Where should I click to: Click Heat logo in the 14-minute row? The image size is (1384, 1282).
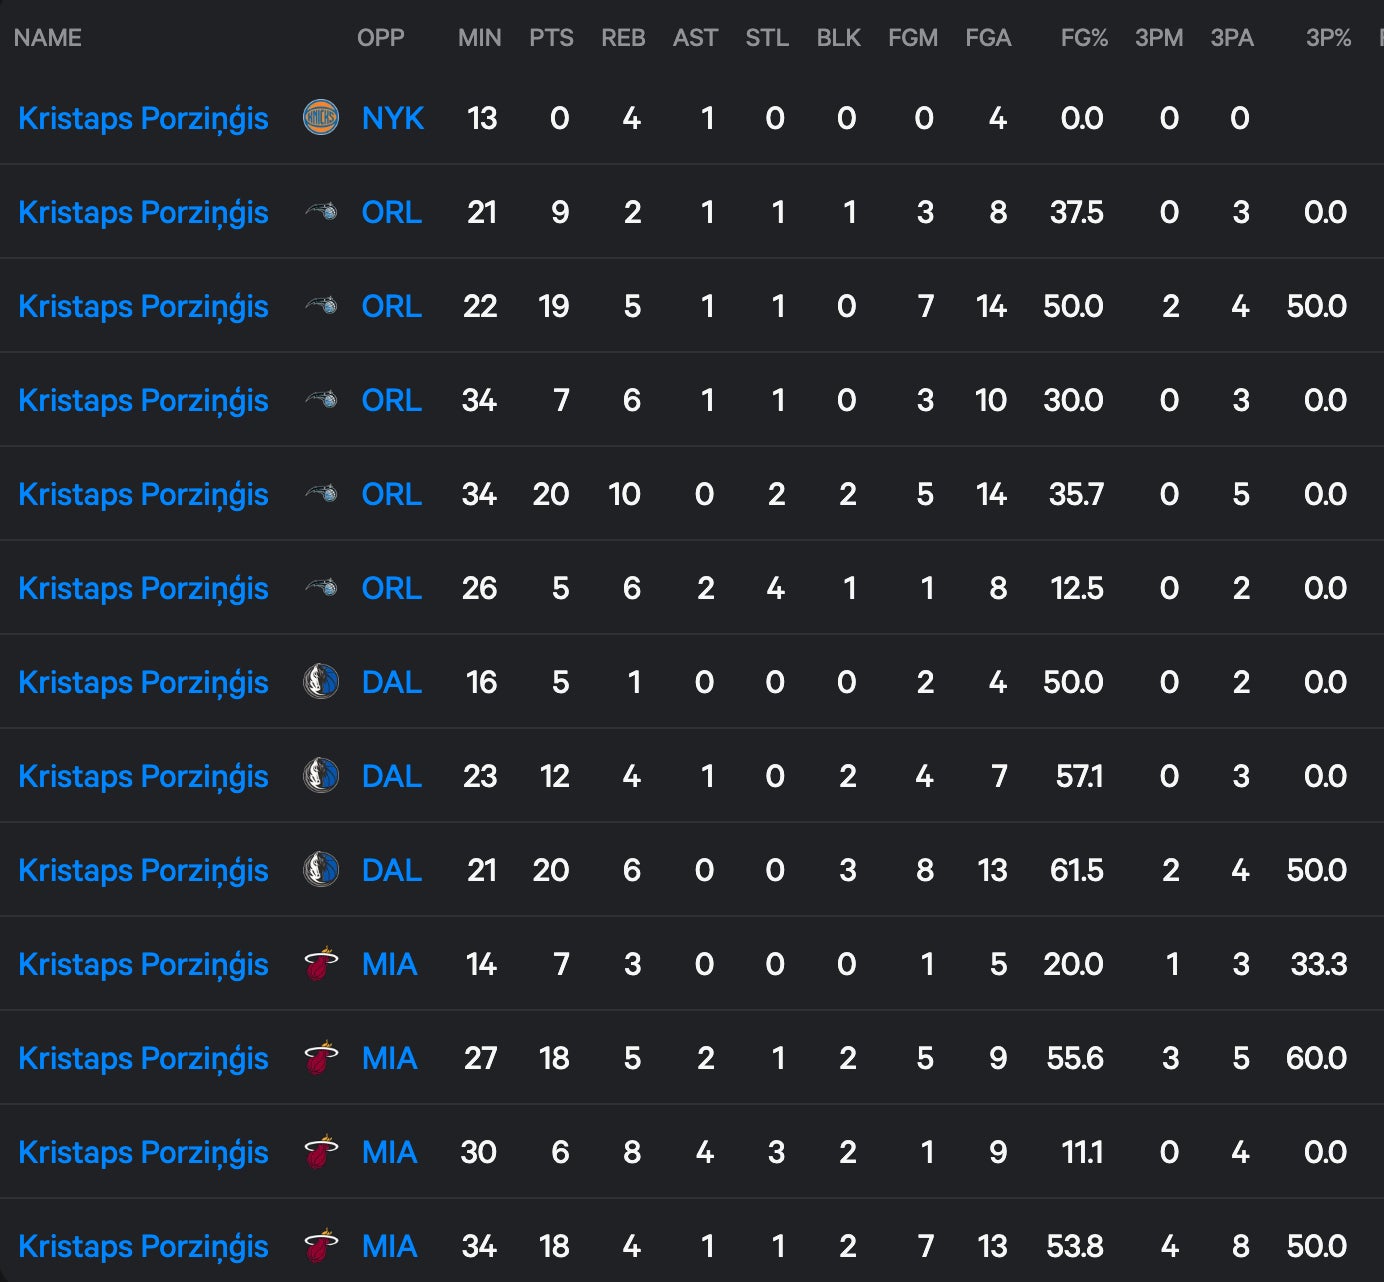click(x=321, y=964)
